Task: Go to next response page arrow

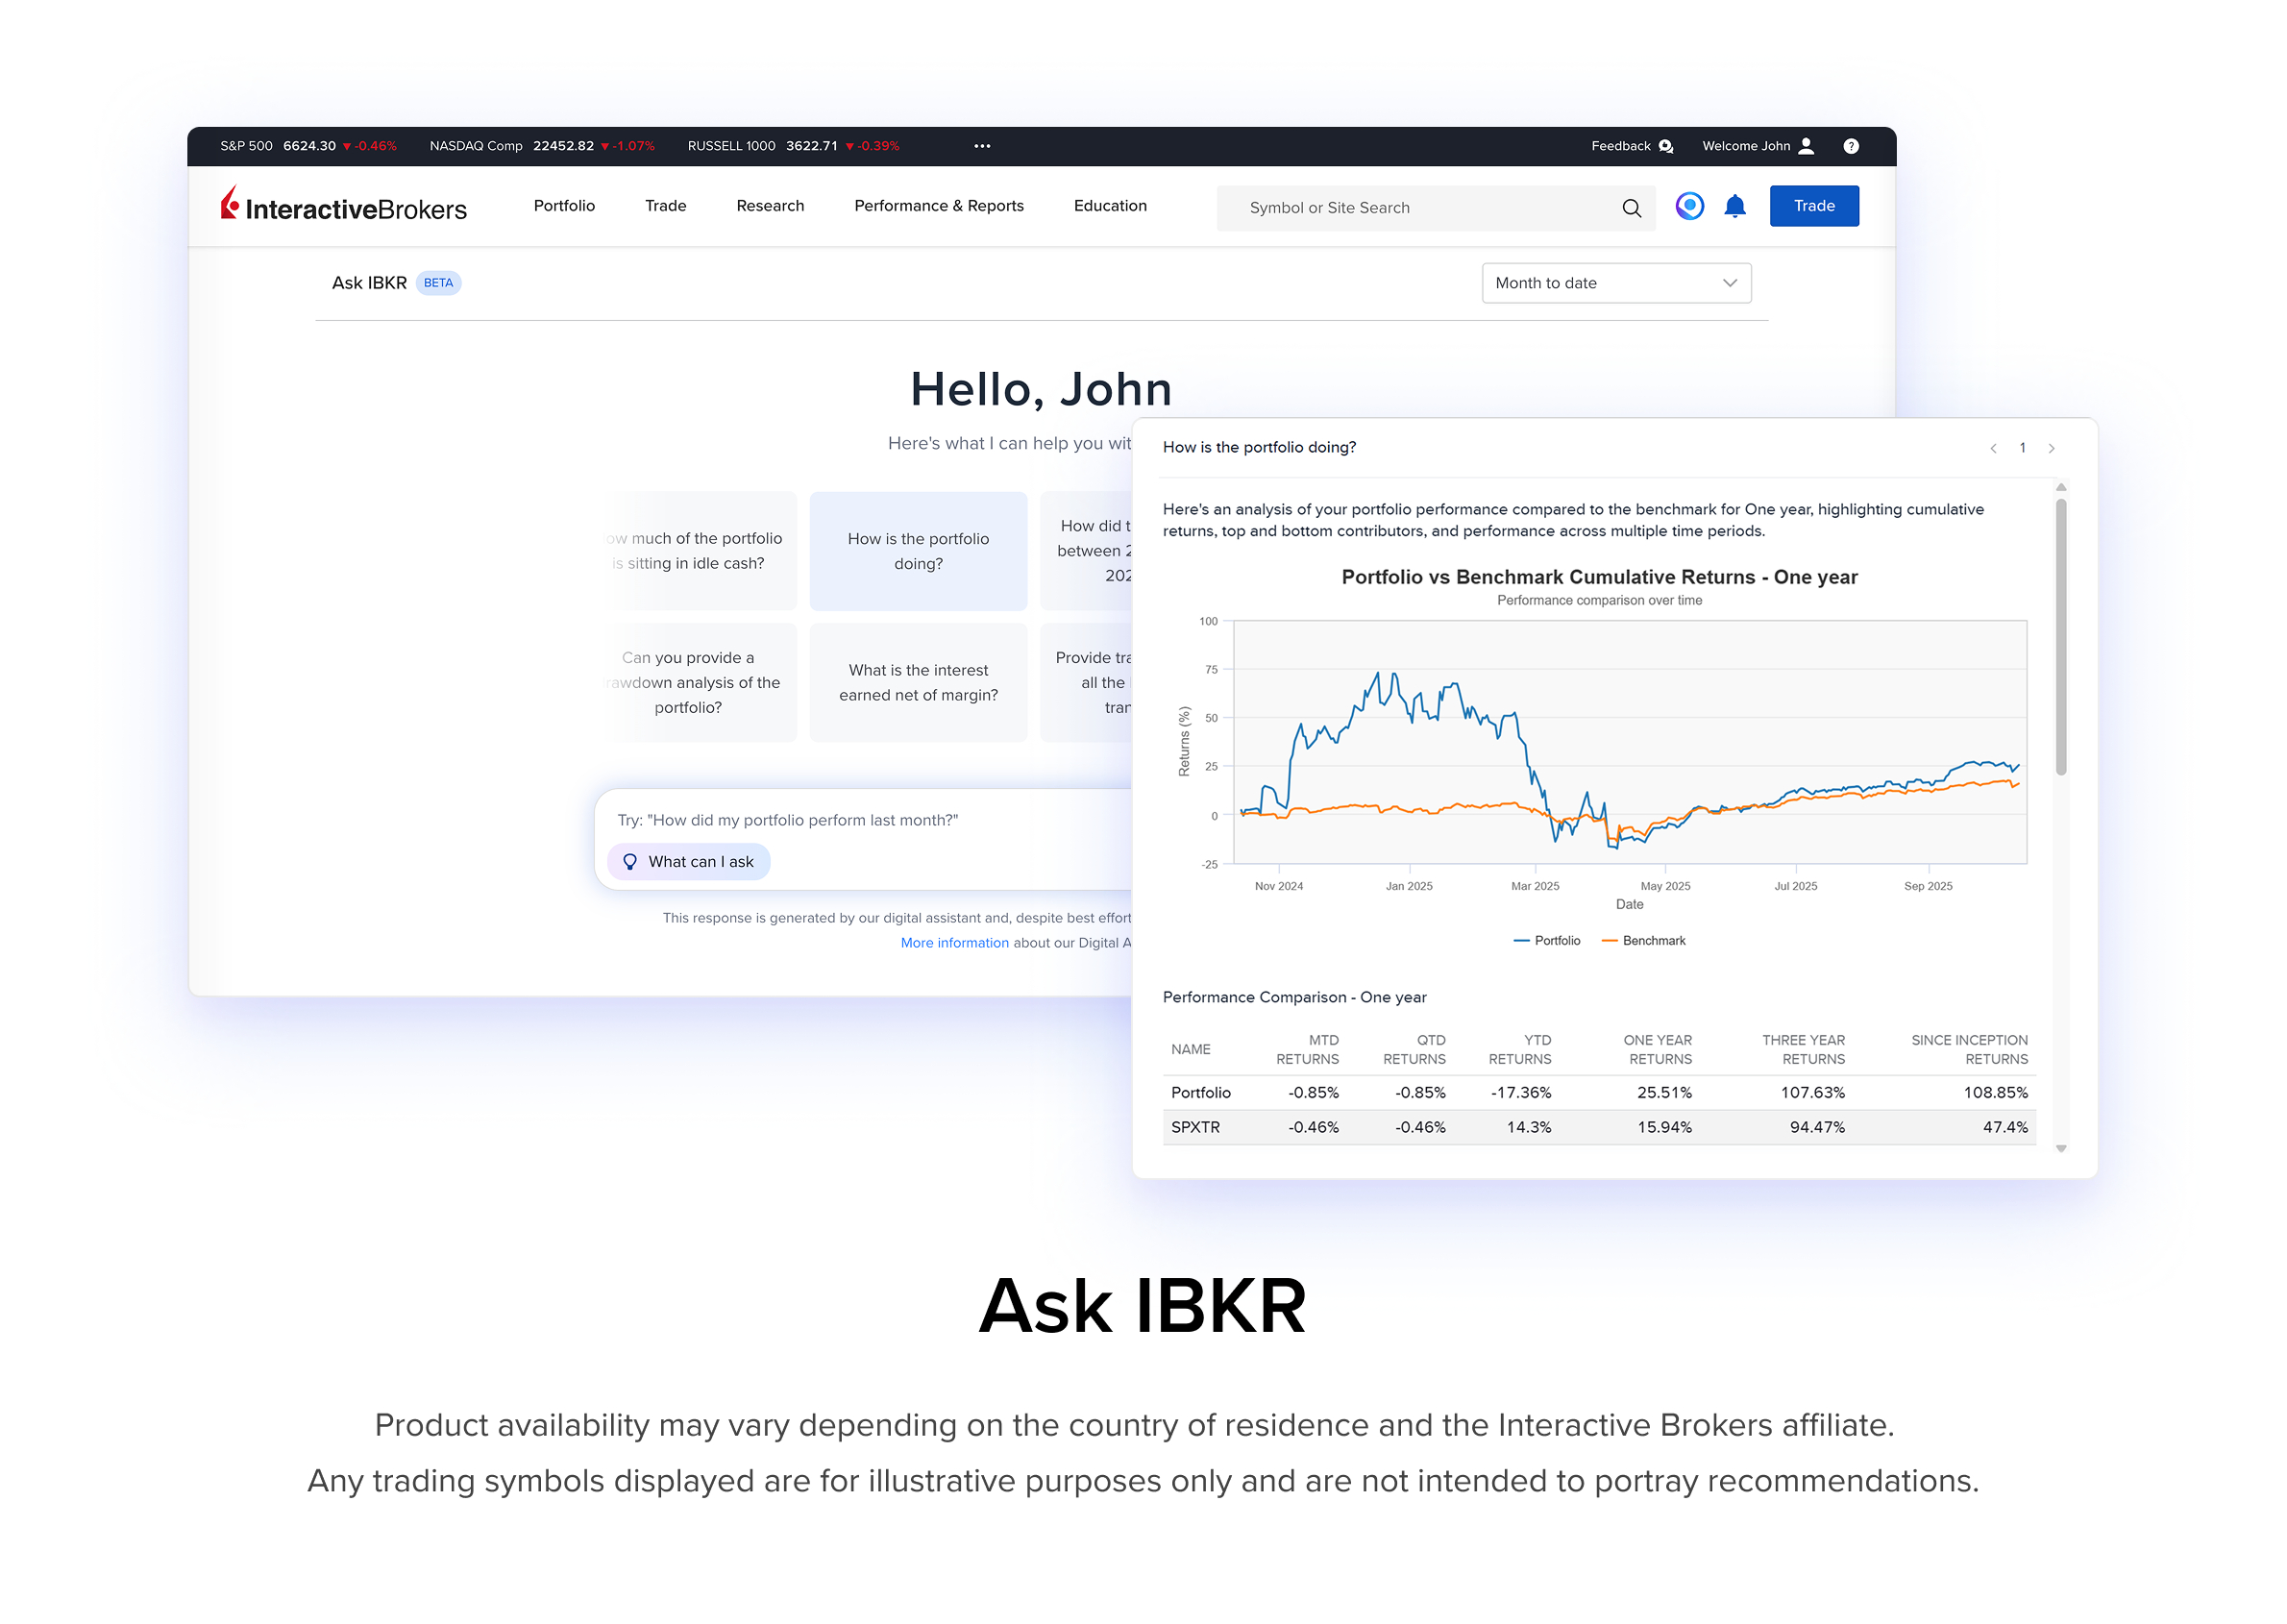Action: (2051, 448)
